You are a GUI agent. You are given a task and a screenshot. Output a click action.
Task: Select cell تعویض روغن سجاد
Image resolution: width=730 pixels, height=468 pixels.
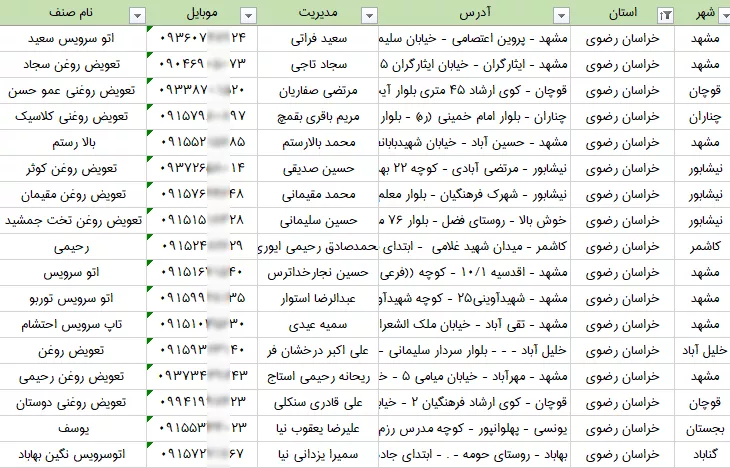(x=73, y=65)
